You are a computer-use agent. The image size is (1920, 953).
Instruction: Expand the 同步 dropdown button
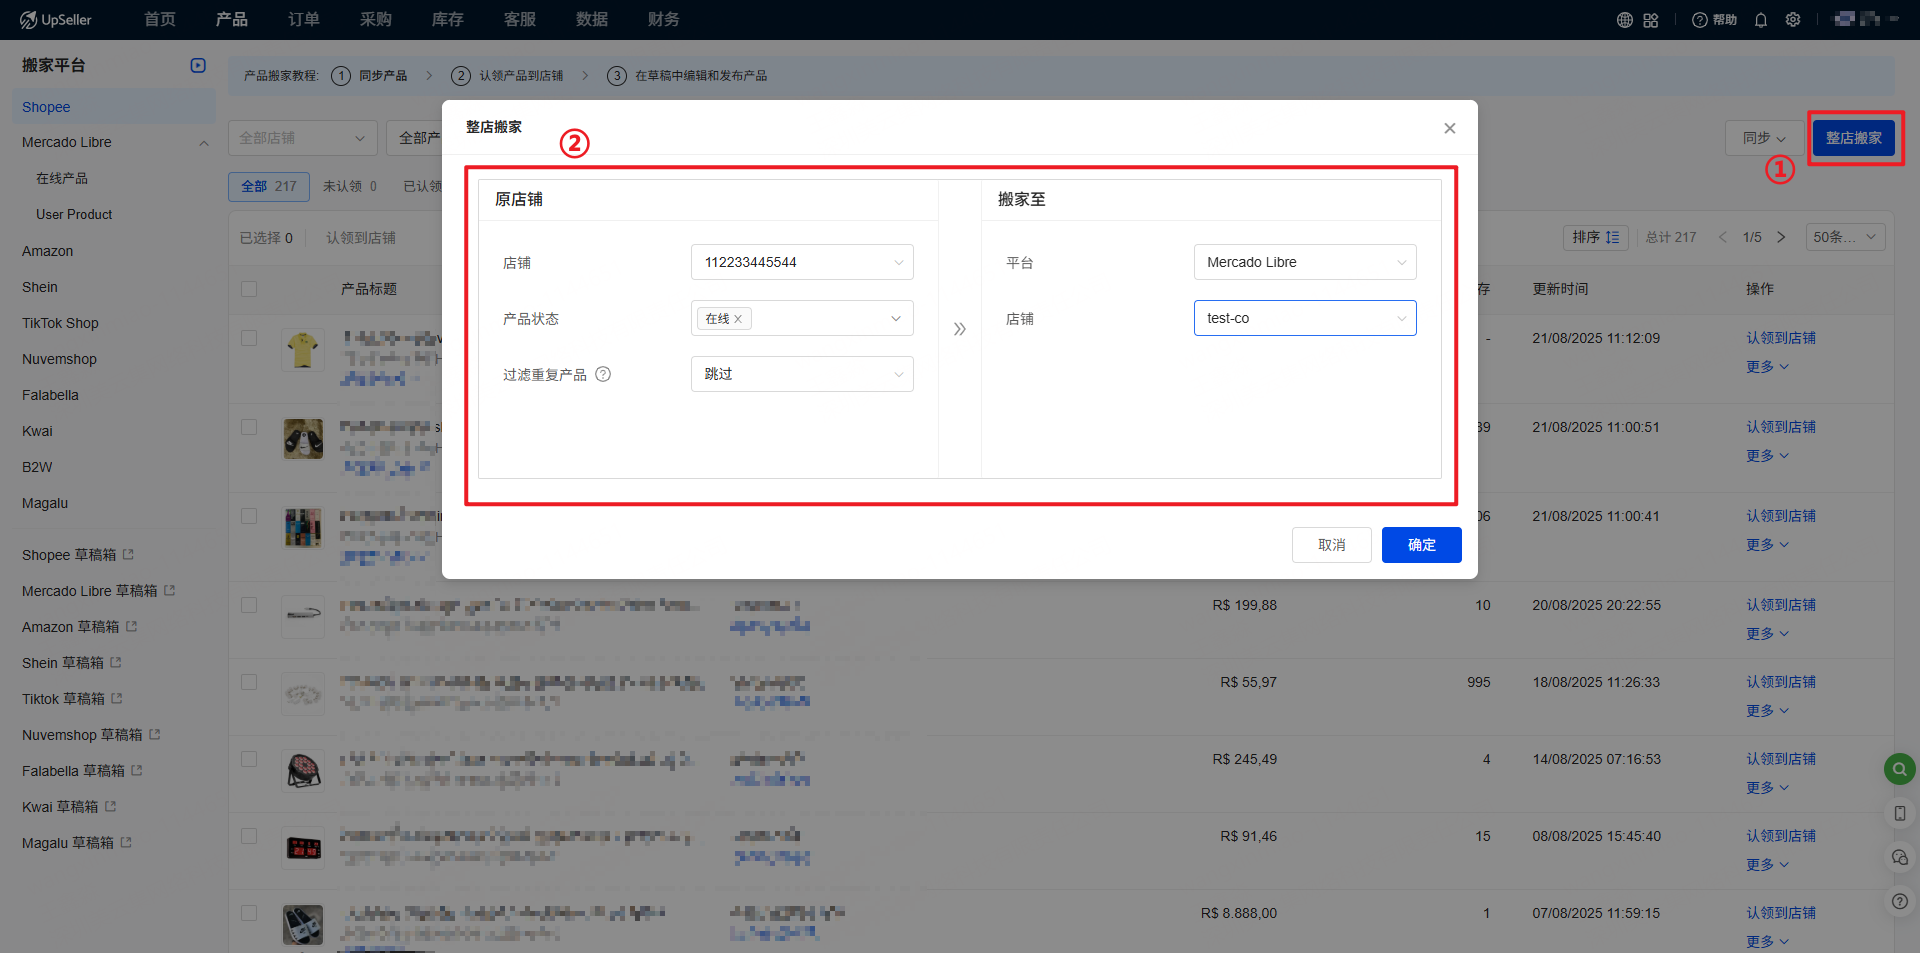(x=1764, y=138)
